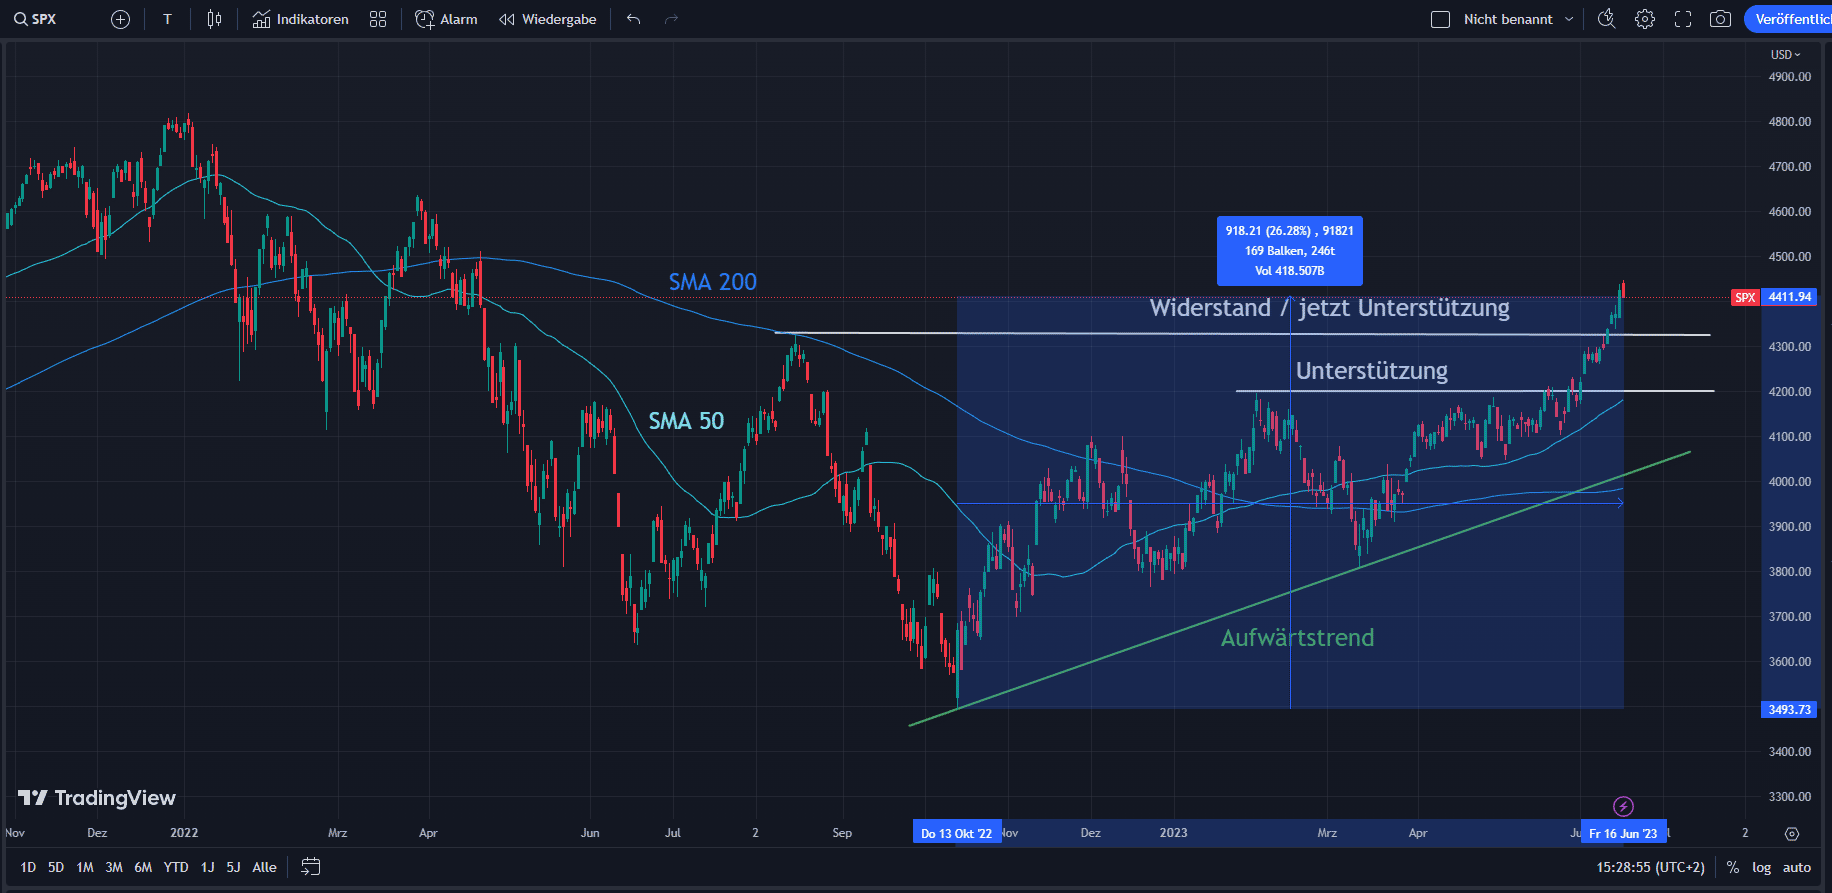Select the Unterstützung text label
1832x893 pixels.
tap(1372, 371)
